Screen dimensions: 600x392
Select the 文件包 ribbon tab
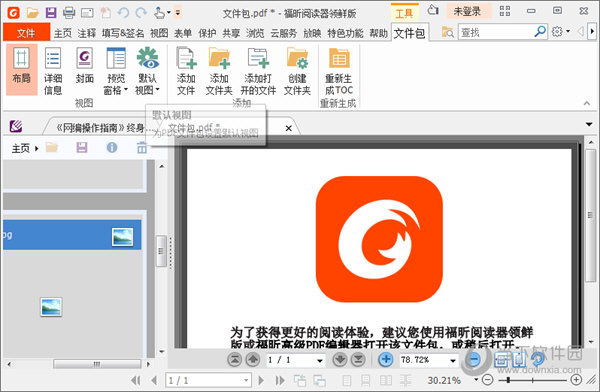coord(409,33)
